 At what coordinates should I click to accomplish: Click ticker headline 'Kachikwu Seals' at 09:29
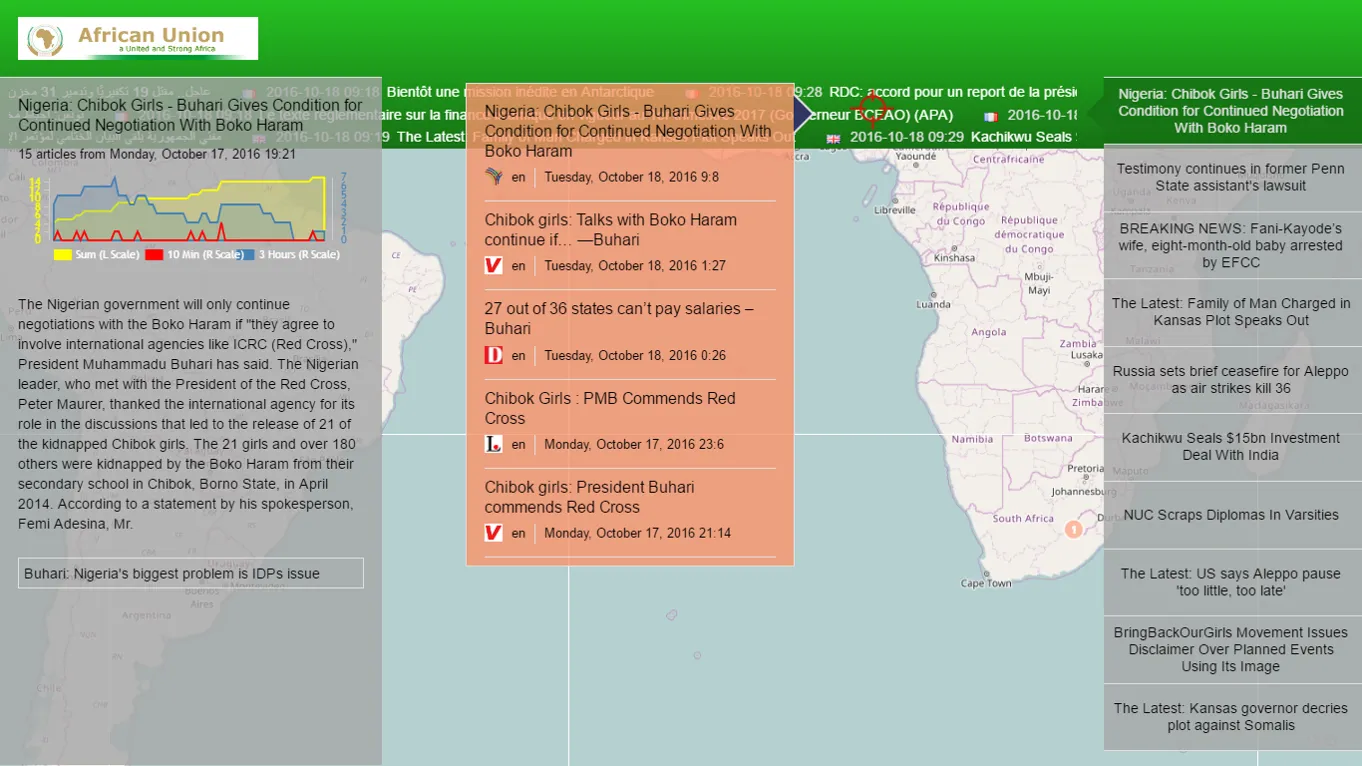coord(1022,137)
